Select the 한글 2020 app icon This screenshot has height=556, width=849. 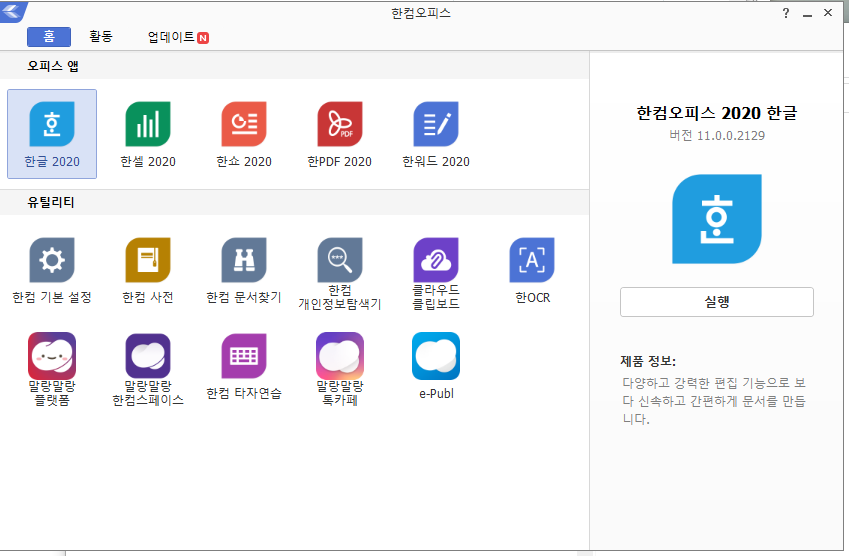click(x=52, y=134)
